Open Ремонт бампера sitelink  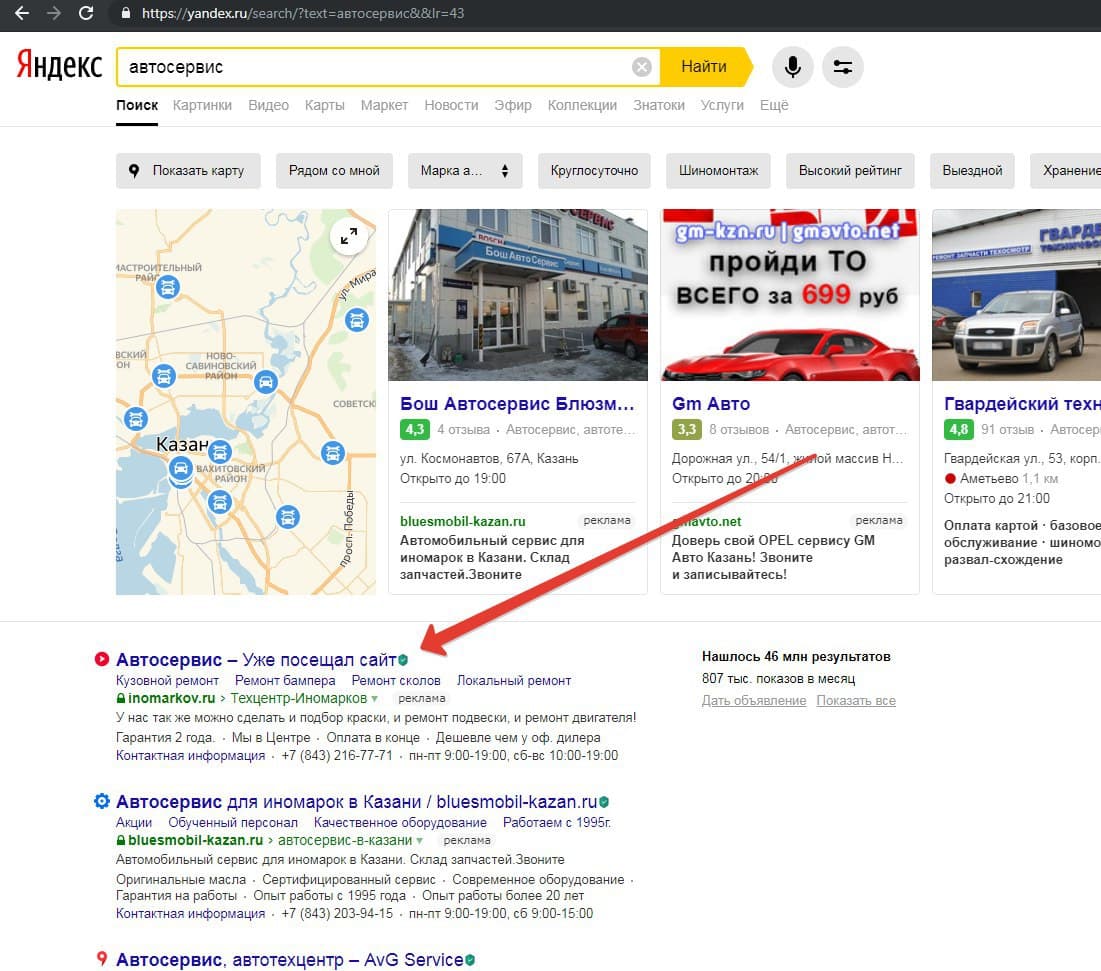pos(285,680)
